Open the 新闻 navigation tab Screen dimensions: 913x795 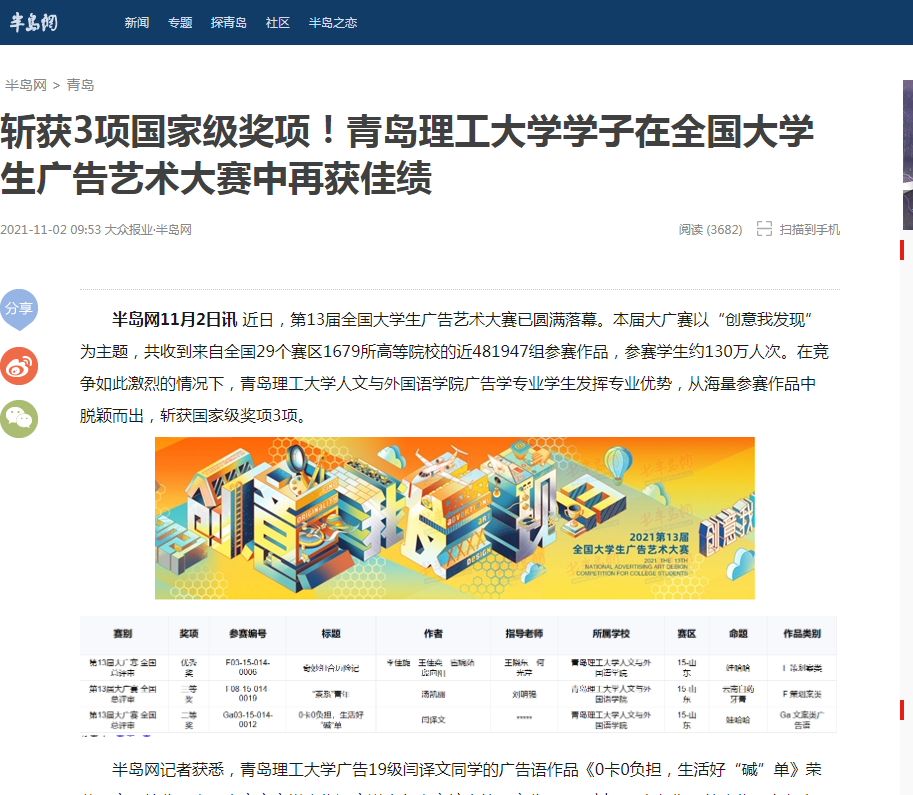point(137,23)
